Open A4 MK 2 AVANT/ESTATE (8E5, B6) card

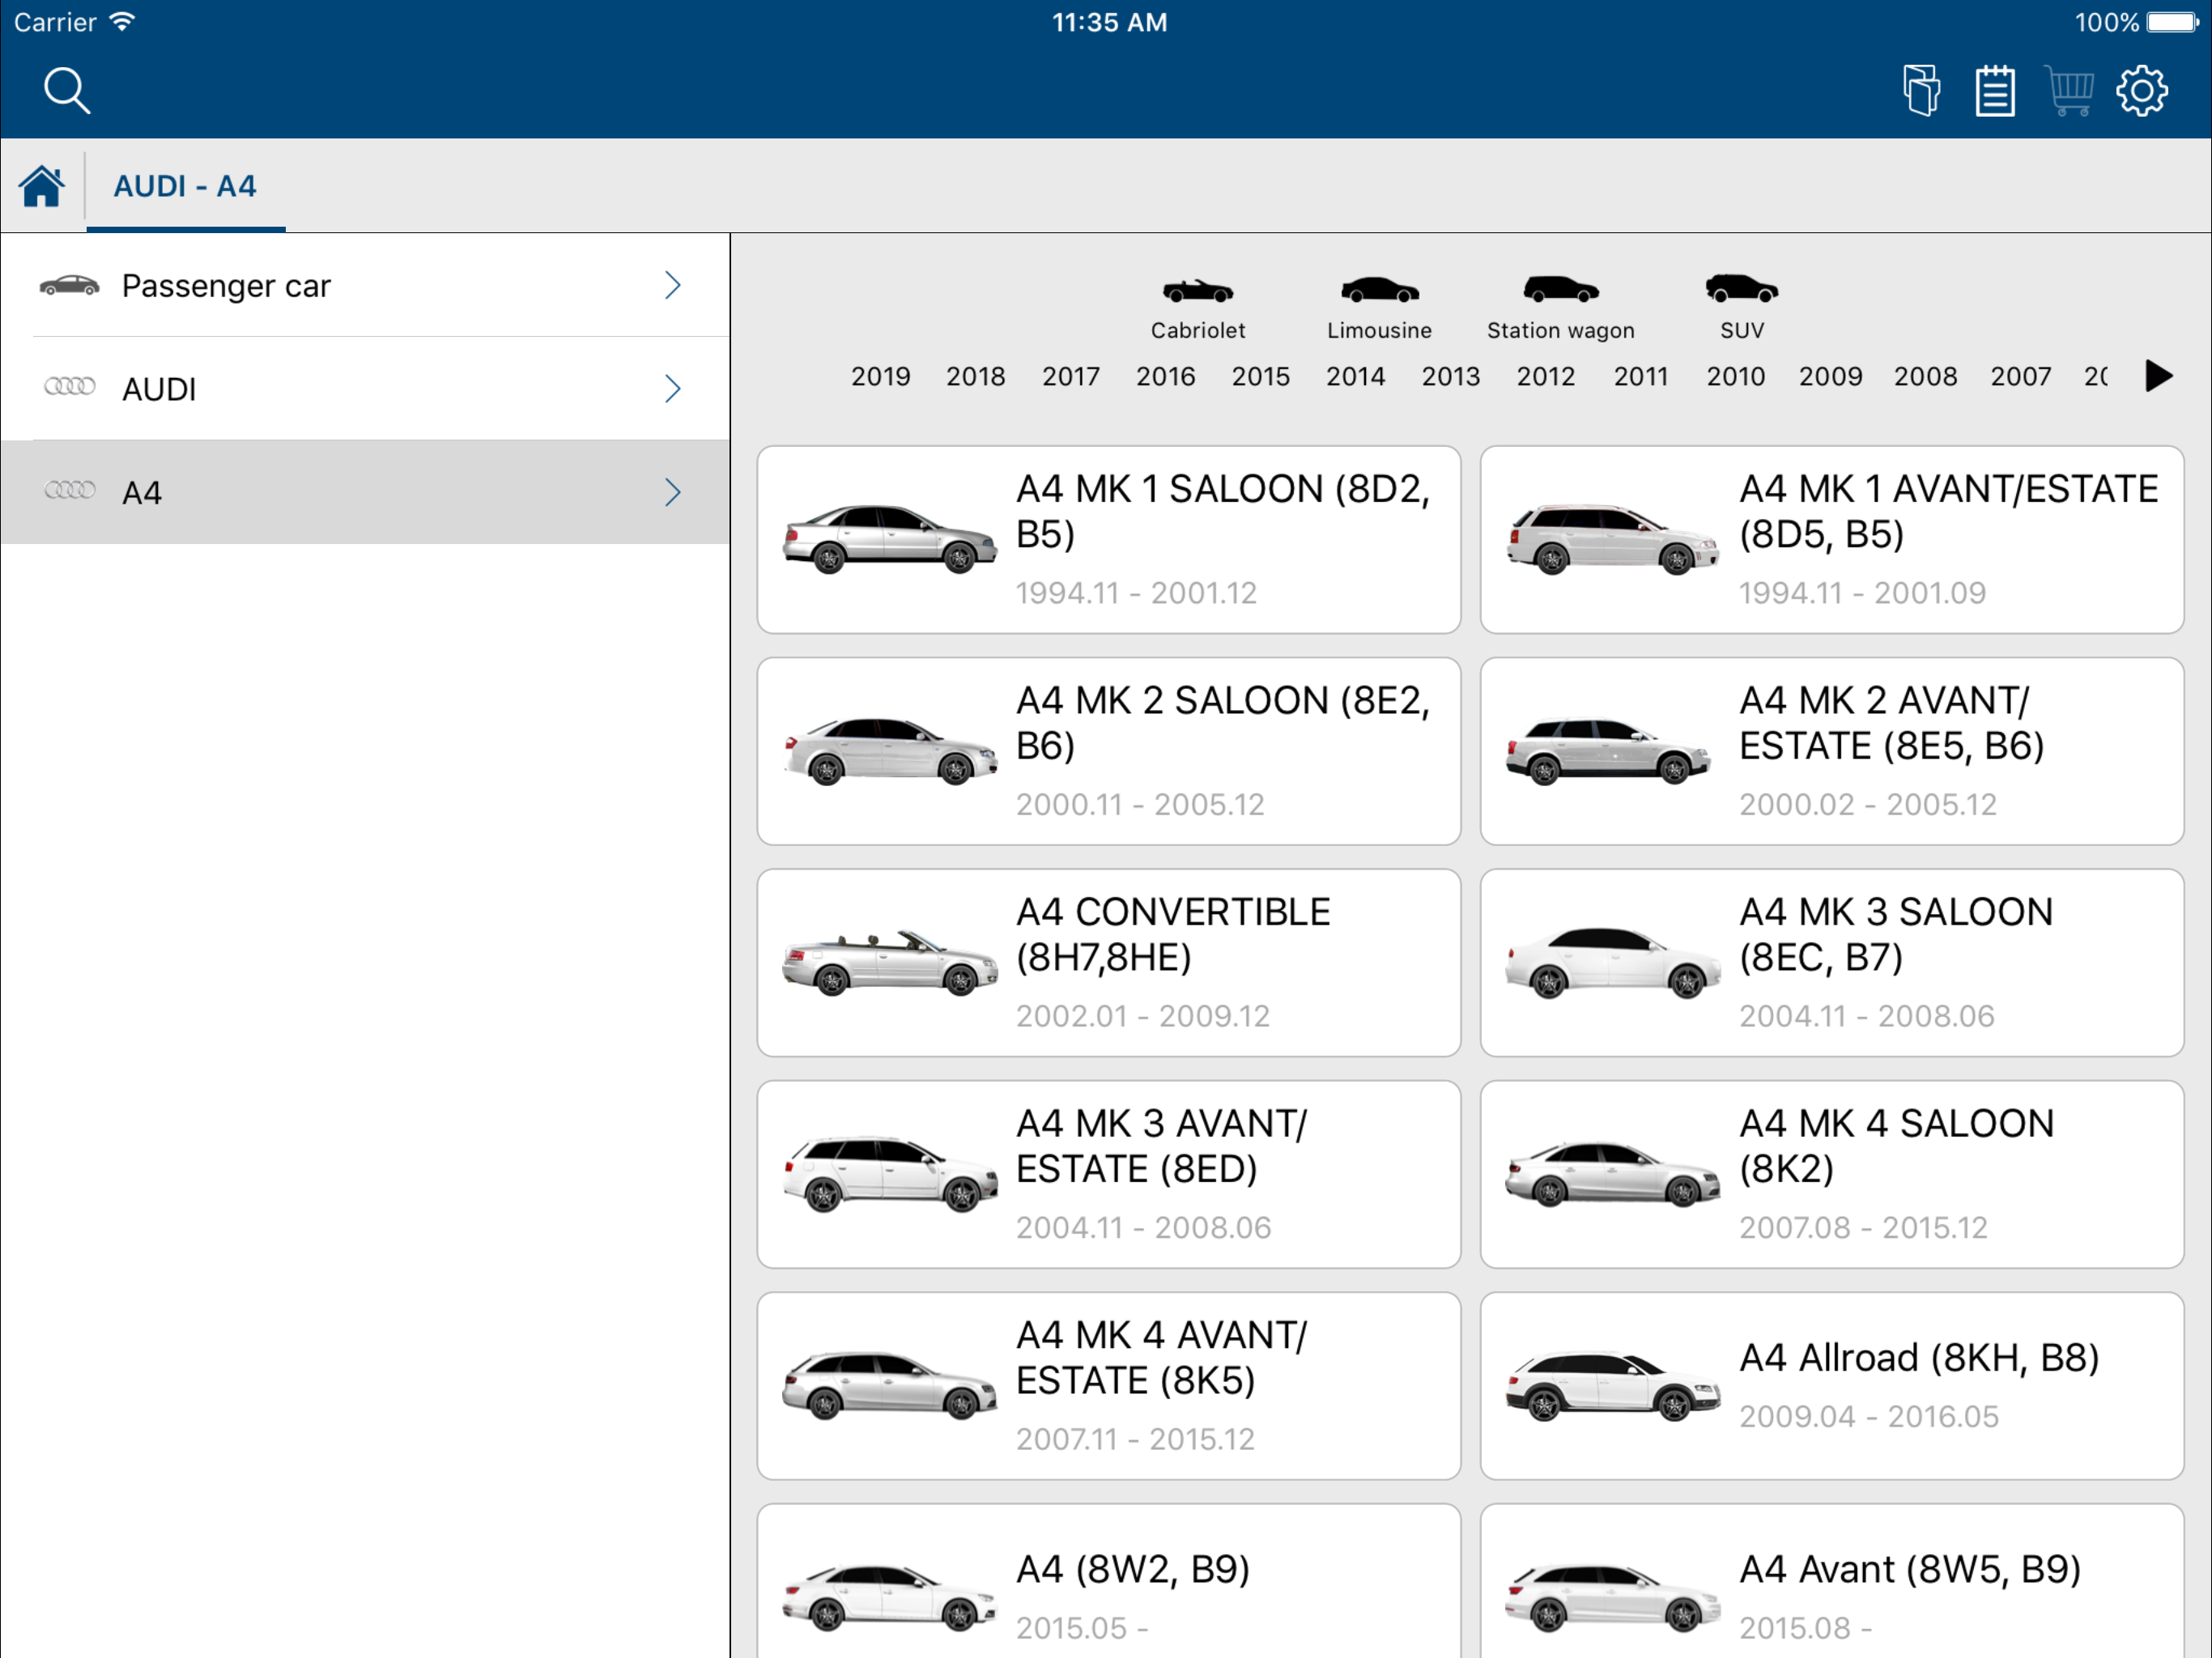1831,751
